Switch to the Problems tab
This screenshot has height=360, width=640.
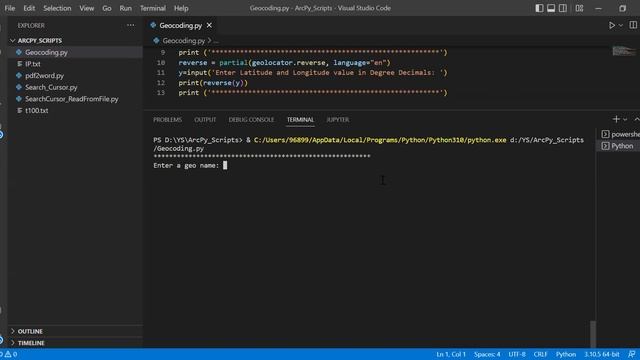167,120
